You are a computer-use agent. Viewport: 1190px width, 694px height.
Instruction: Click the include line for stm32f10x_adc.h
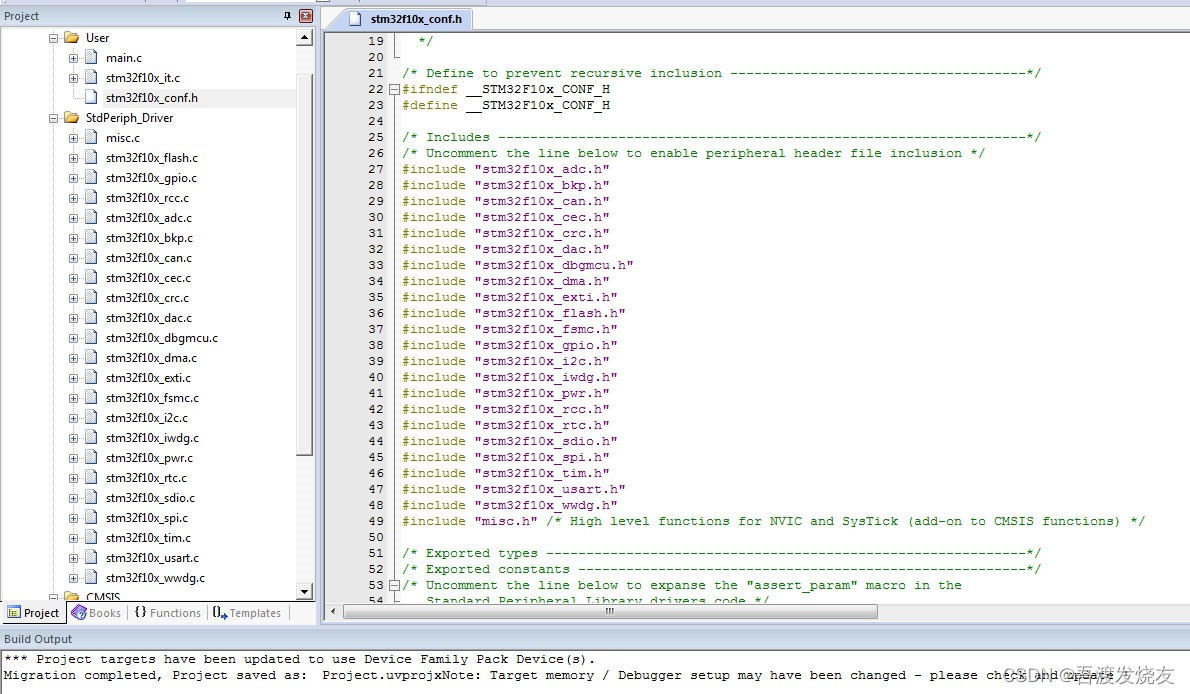coord(505,169)
